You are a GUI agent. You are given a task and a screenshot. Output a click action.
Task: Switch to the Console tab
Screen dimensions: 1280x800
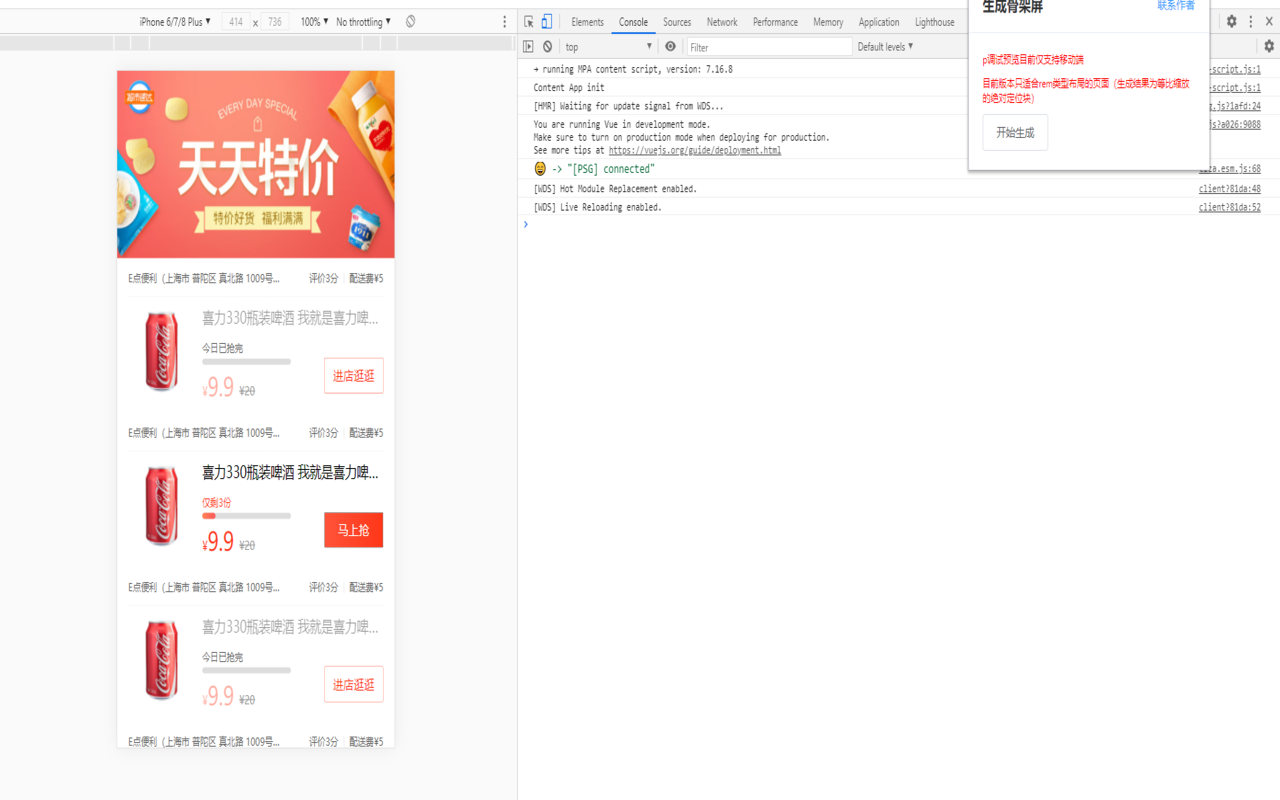(x=633, y=22)
